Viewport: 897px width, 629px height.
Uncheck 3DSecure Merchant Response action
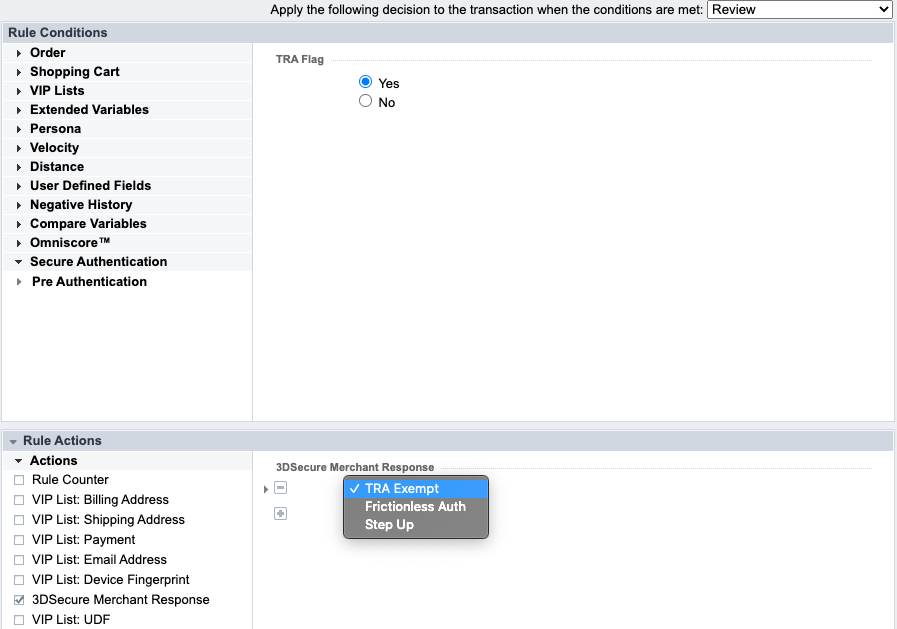click(19, 600)
